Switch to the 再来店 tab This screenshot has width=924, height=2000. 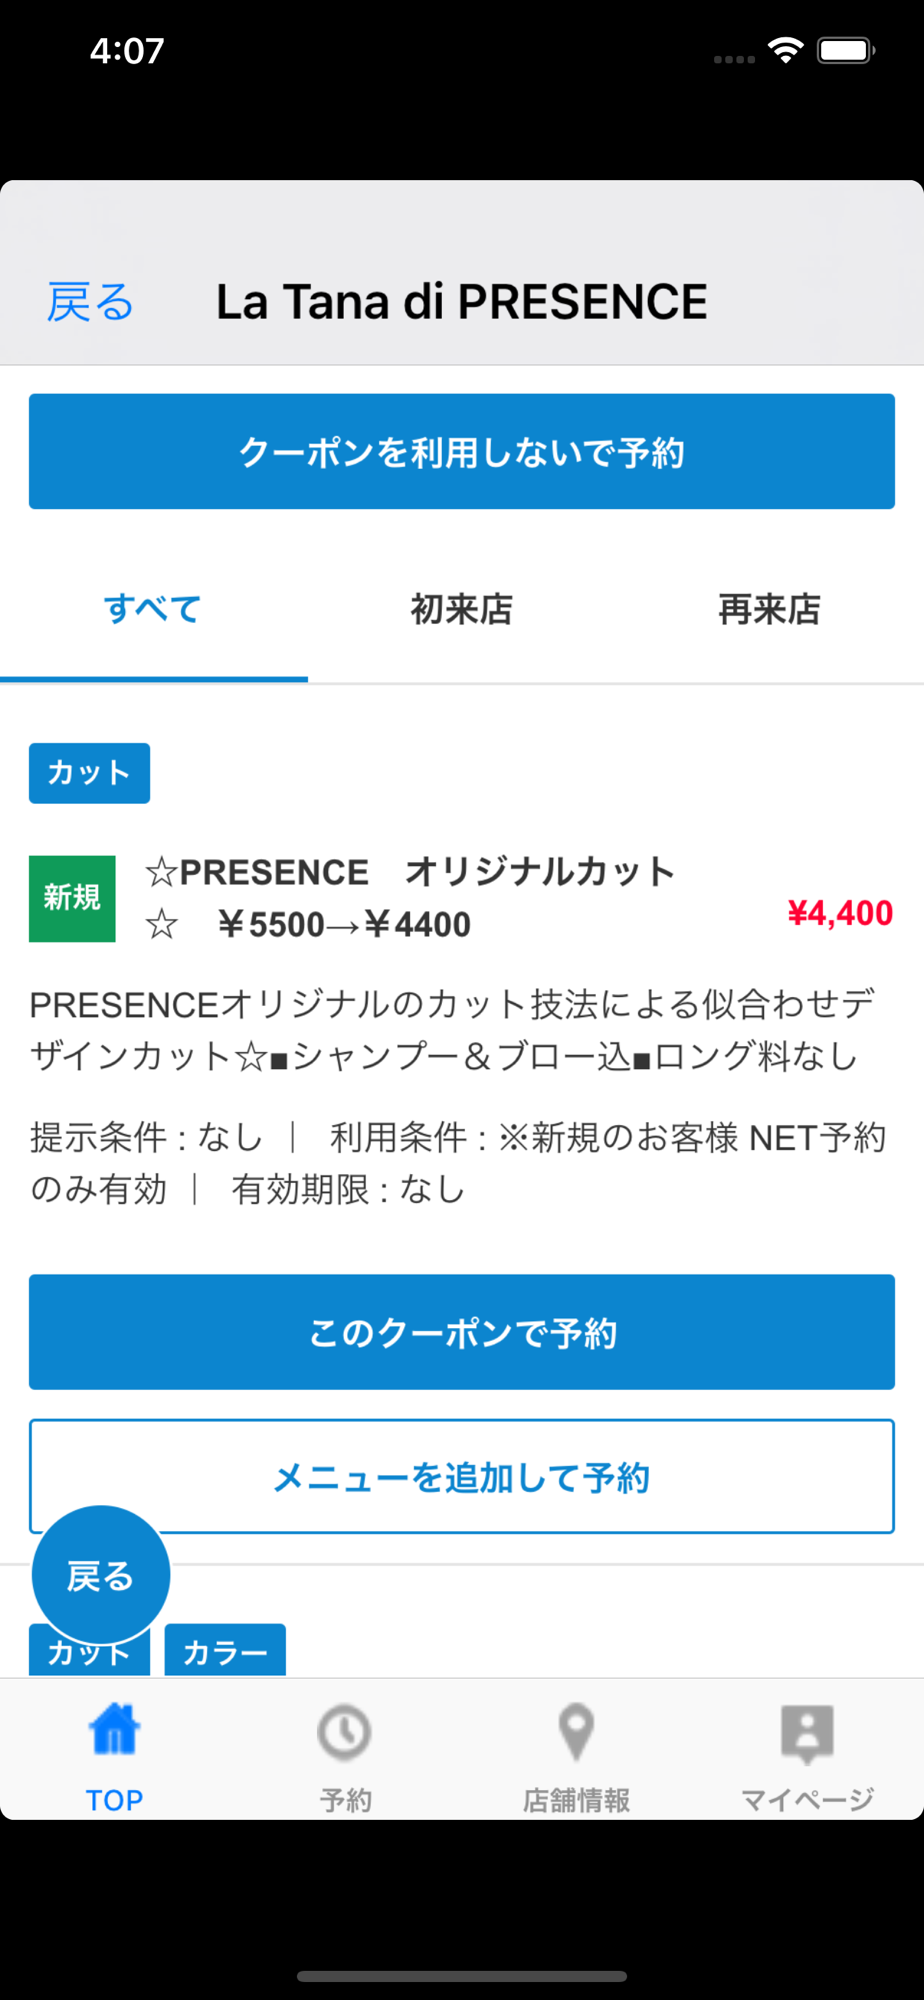[x=769, y=609]
